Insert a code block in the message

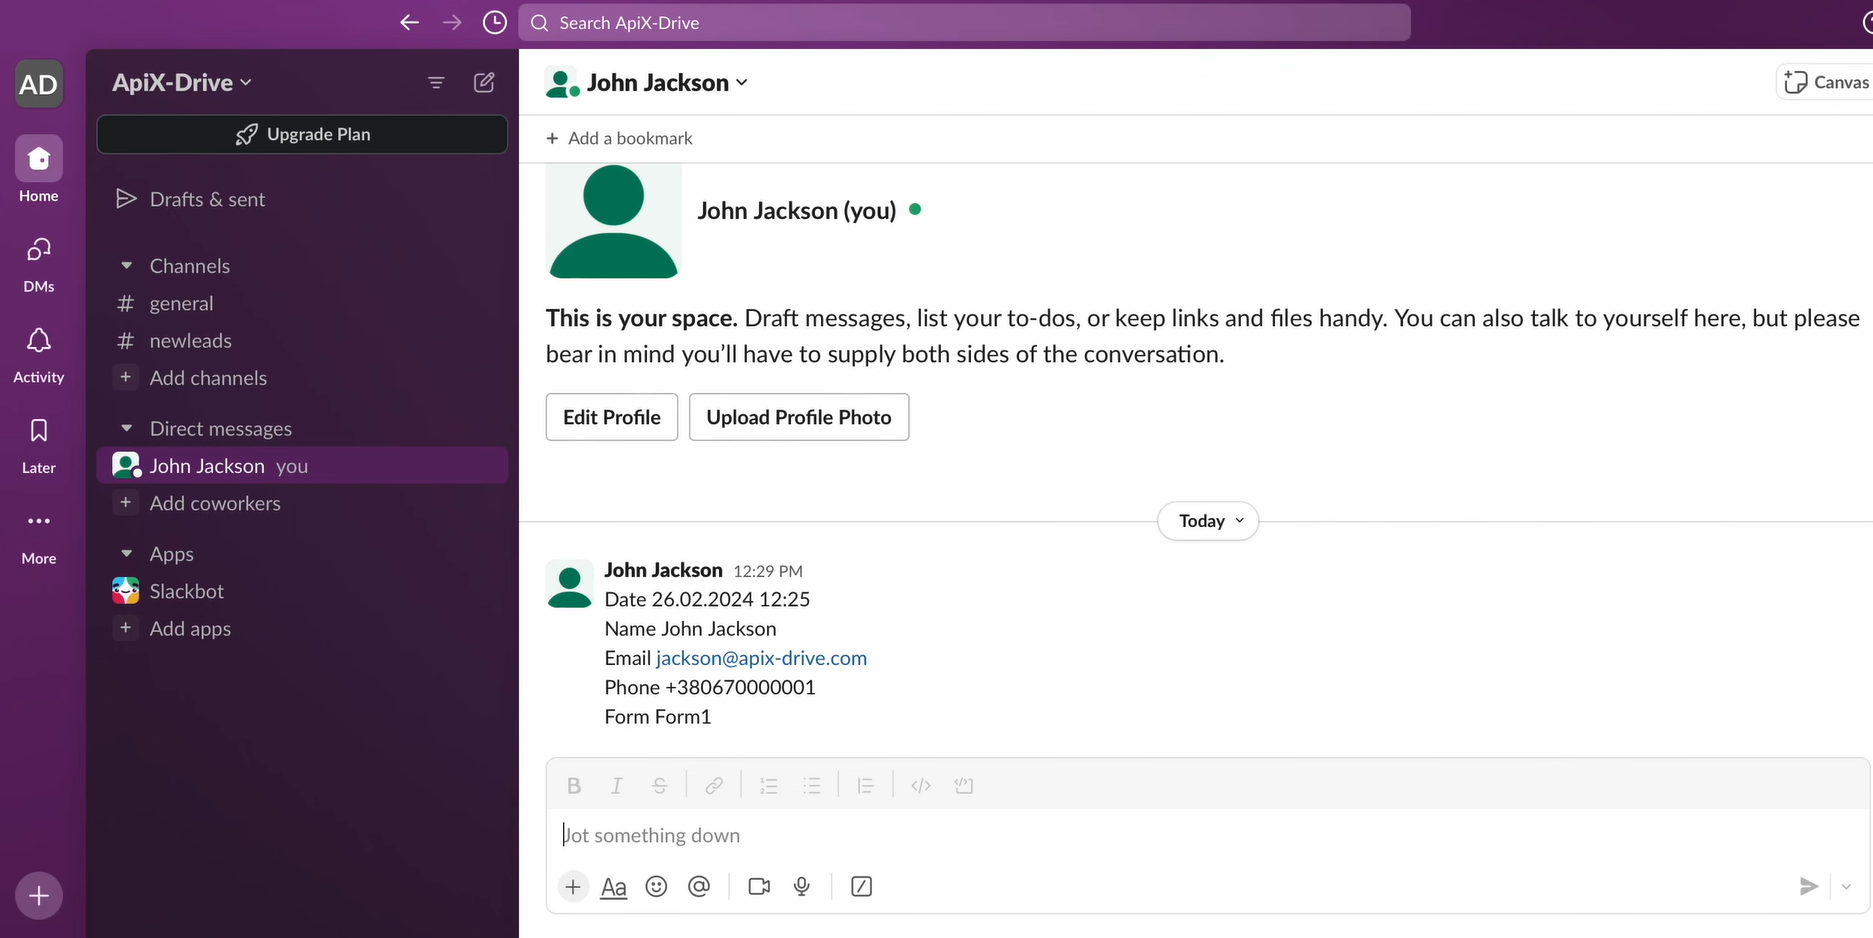click(962, 785)
